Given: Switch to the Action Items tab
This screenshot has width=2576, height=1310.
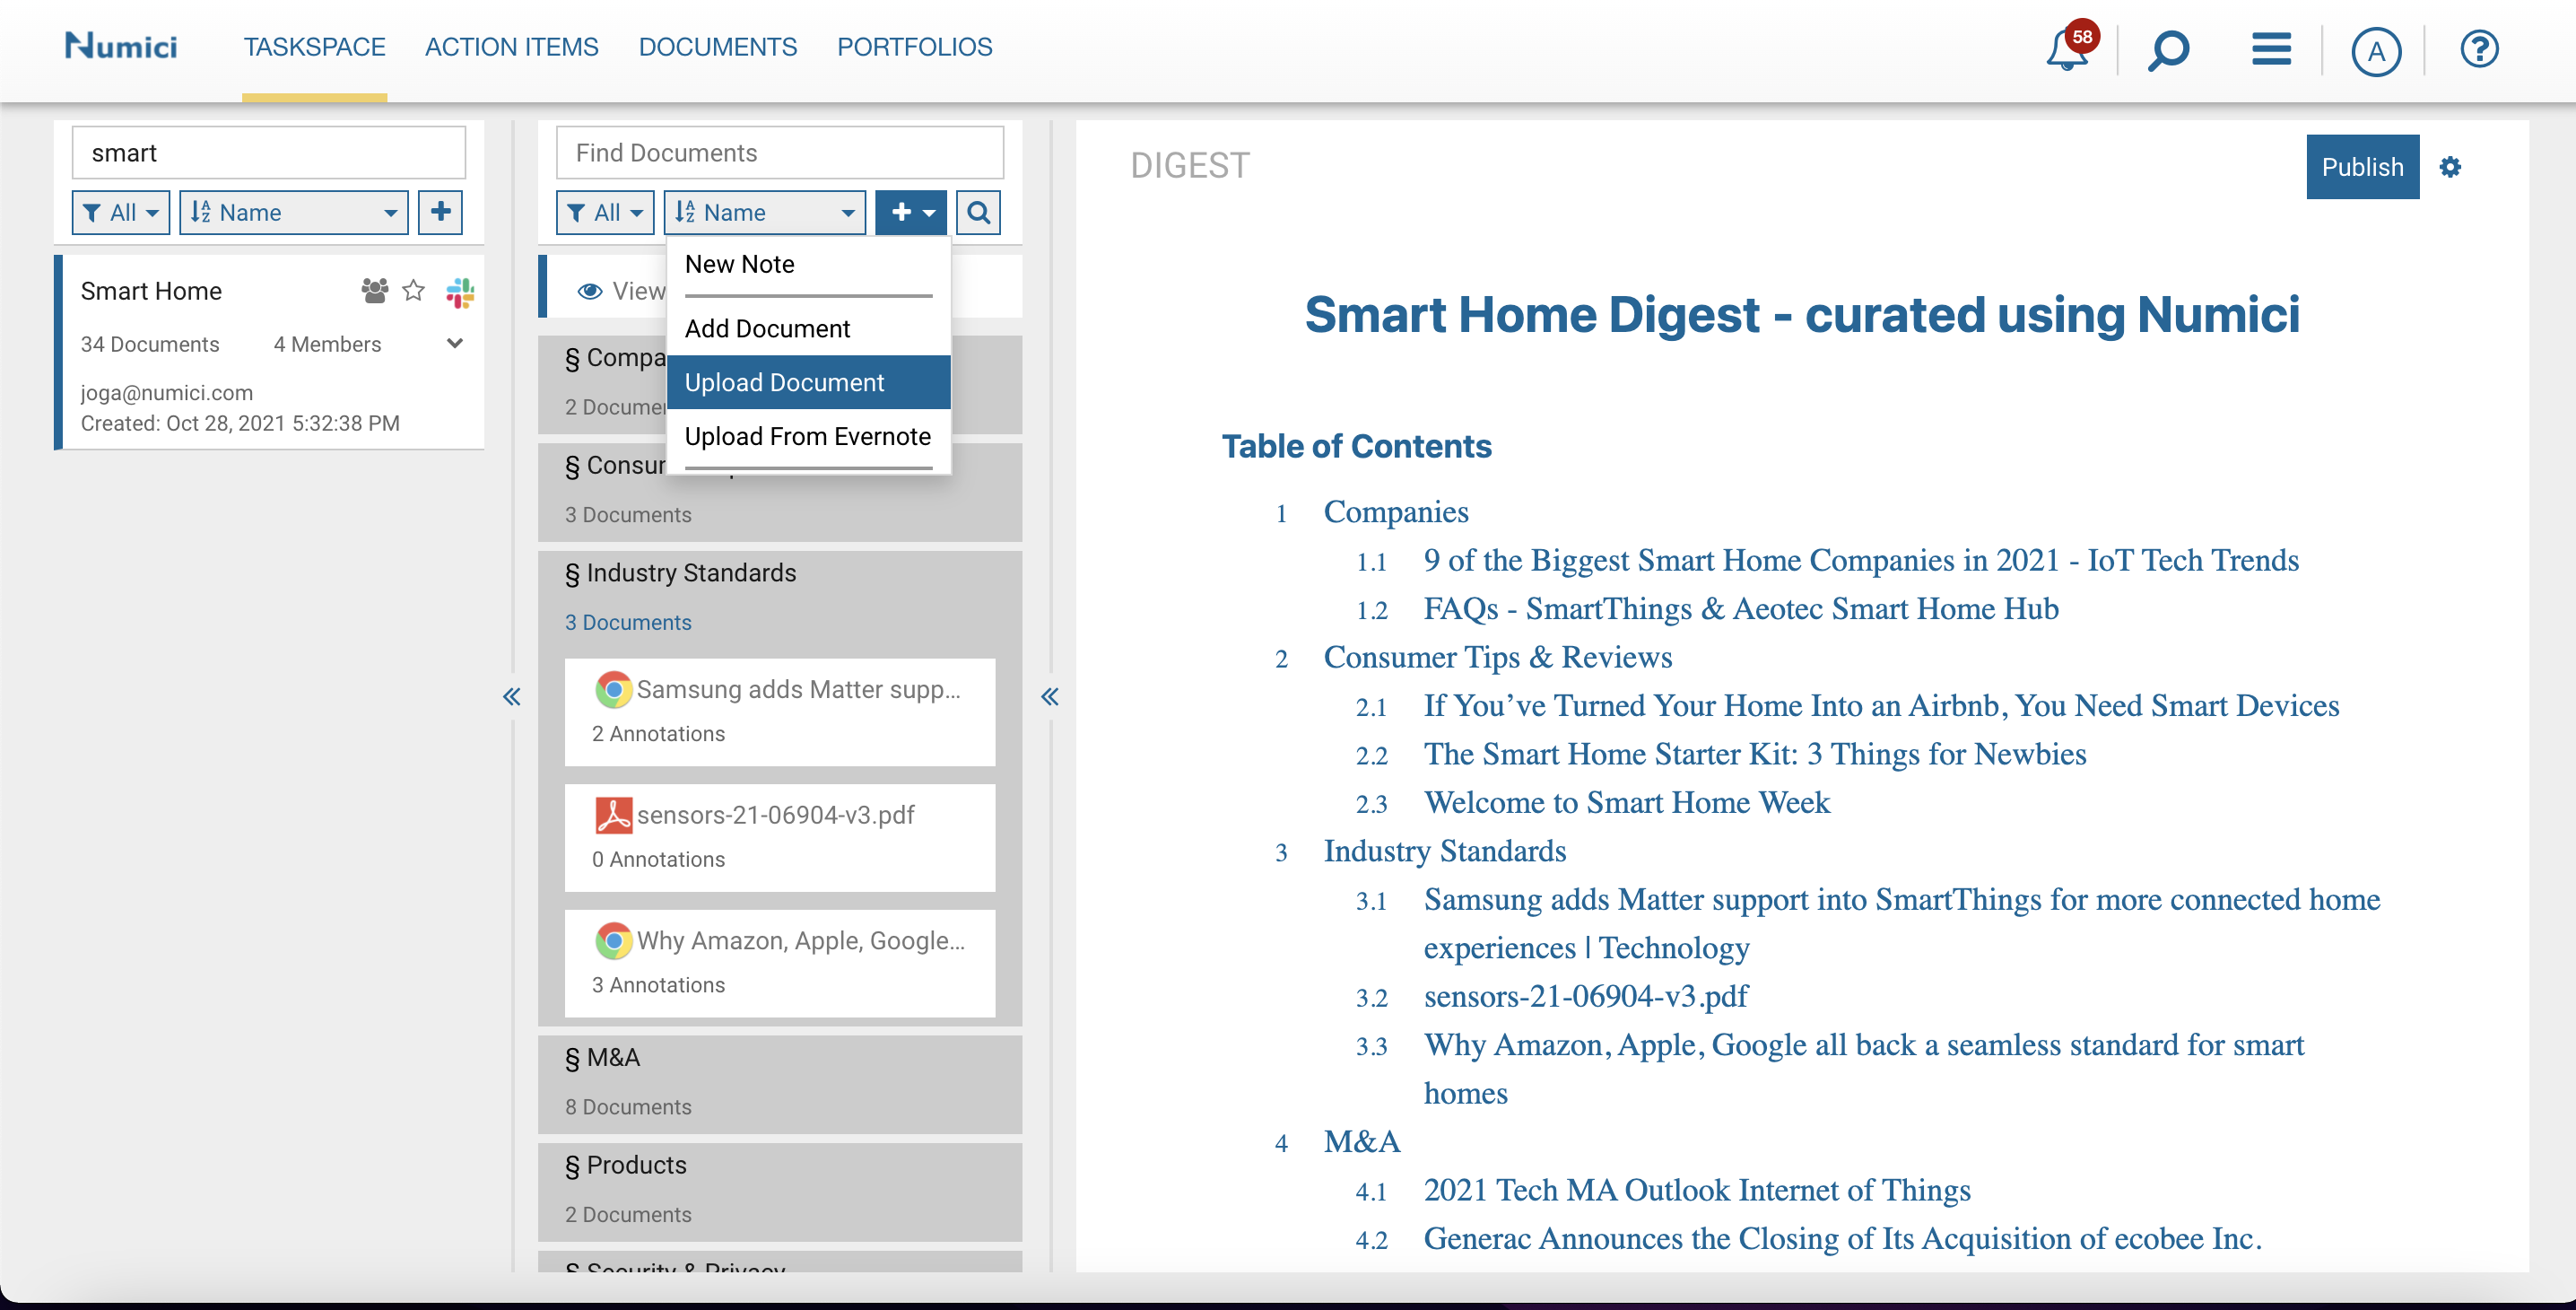Looking at the screenshot, I should click(x=512, y=47).
